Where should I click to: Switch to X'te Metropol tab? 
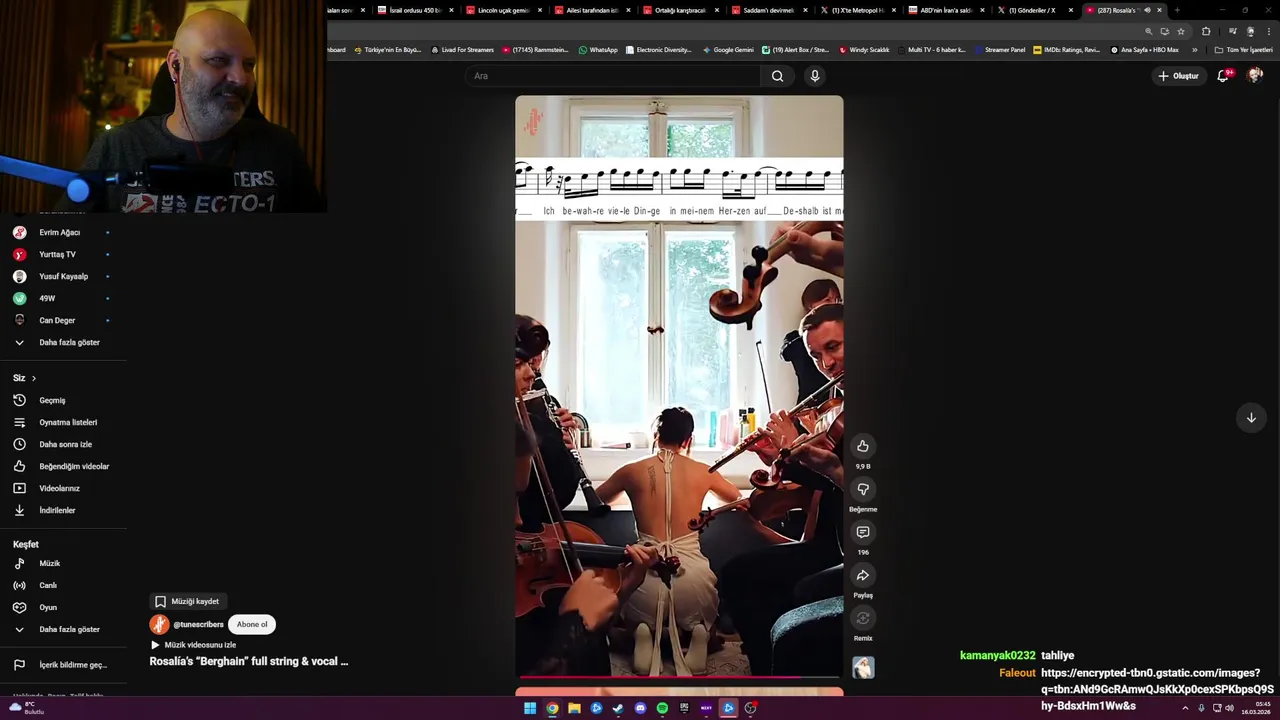point(857,10)
